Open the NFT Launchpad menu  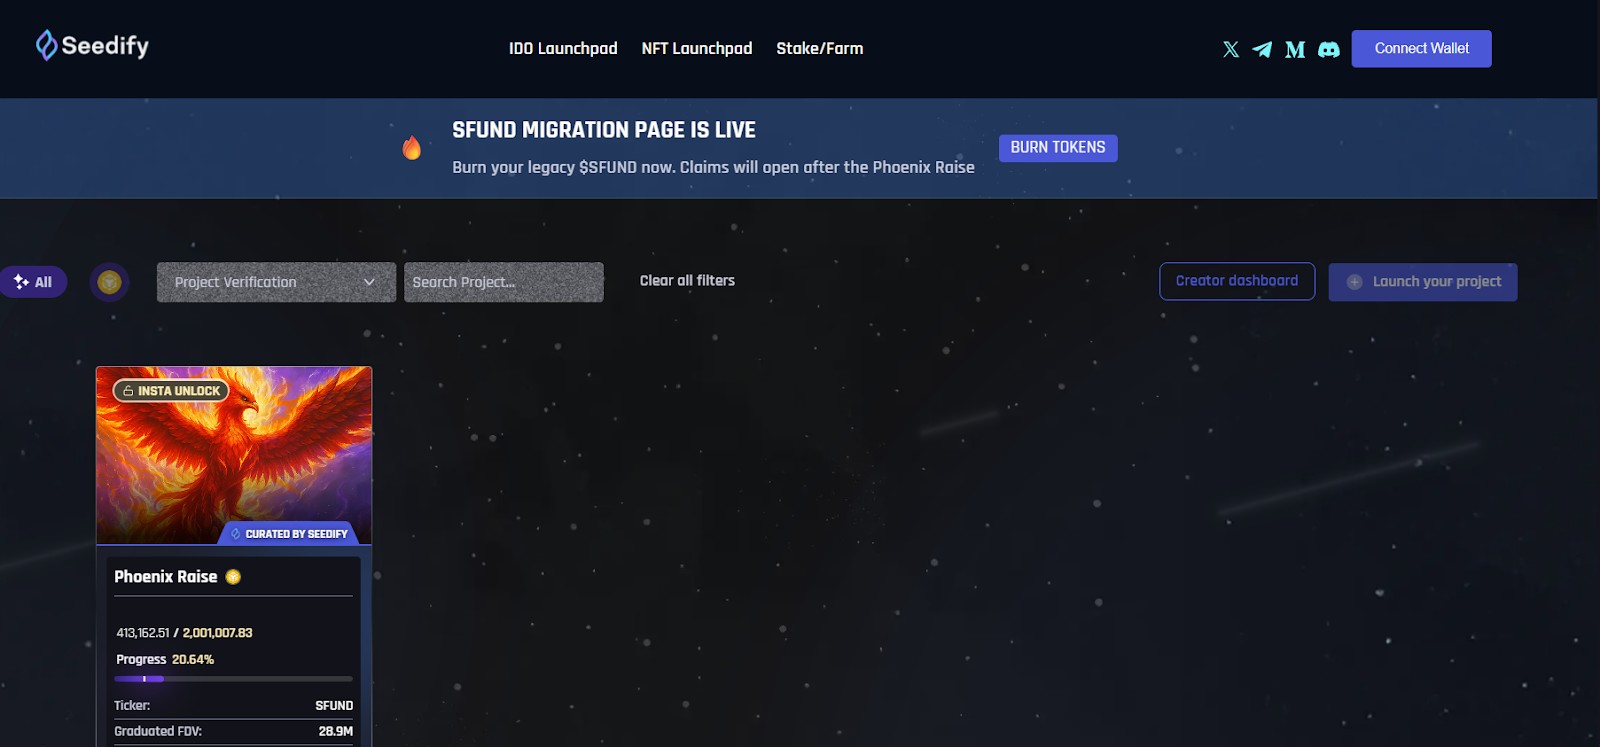click(x=697, y=48)
